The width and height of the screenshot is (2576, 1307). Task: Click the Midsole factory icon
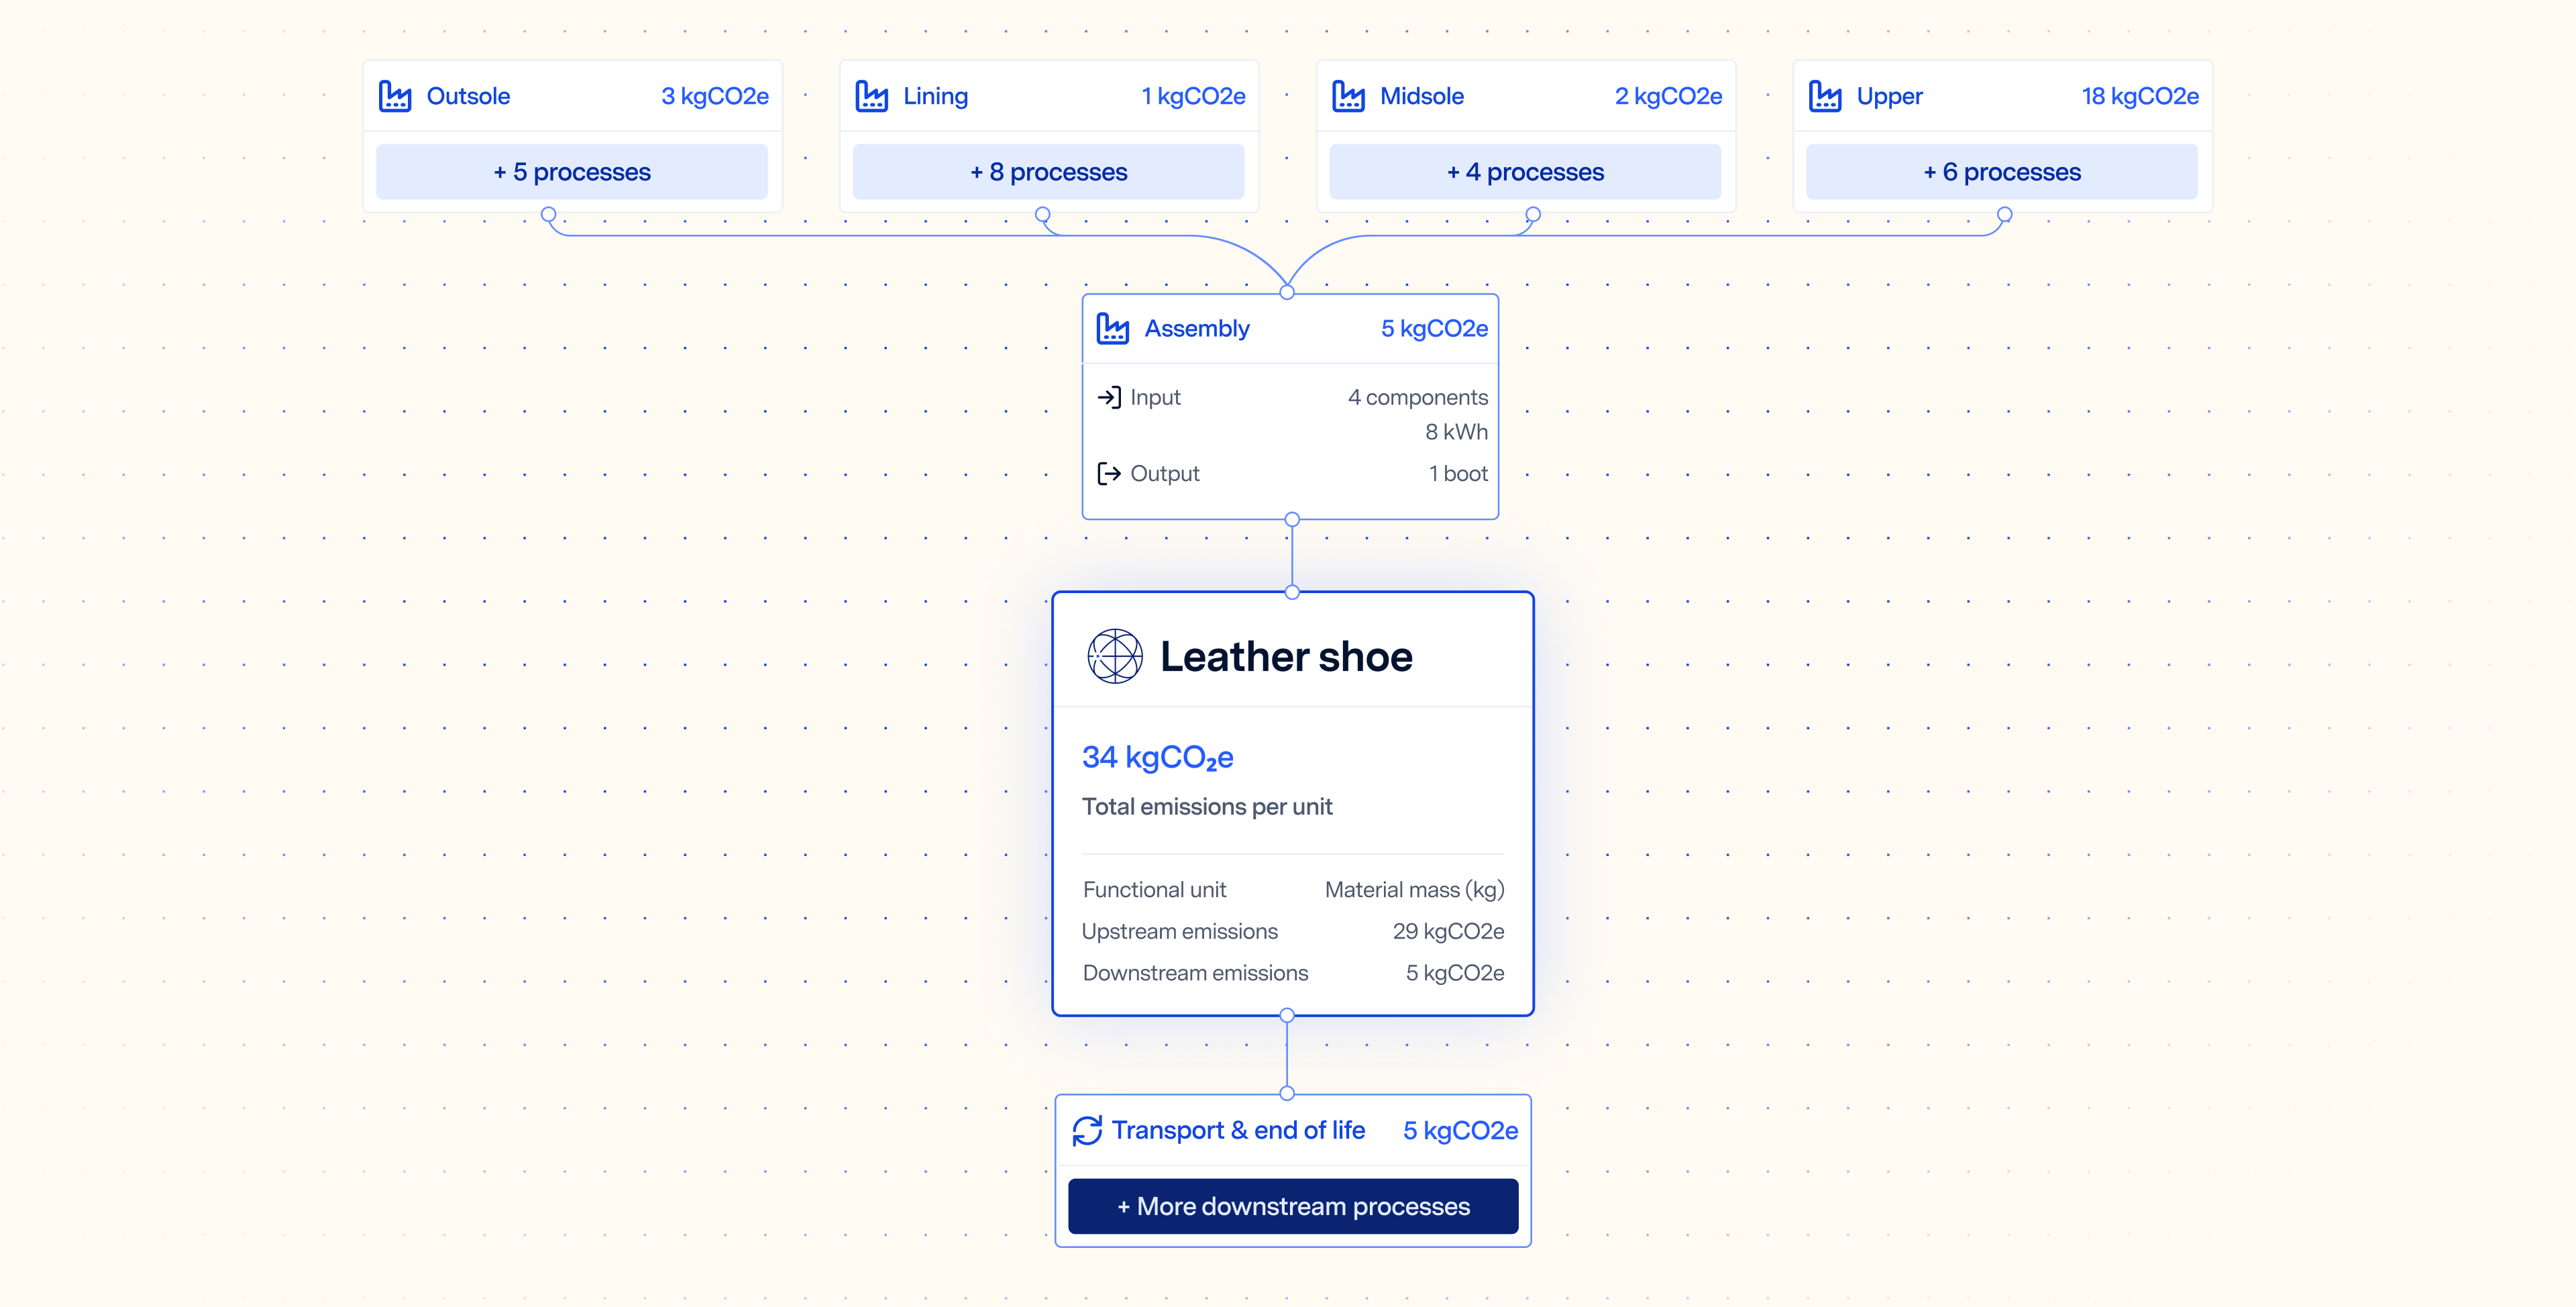pyautogui.click(x=1348, y=97)
